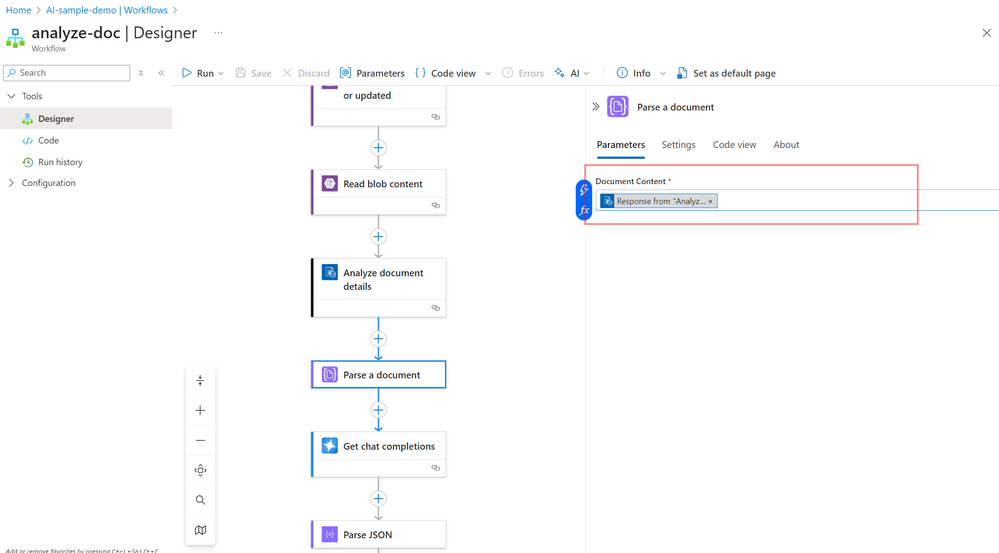The width and height of the screenshot is (999, 553).
Task: Close the Designer blade with X
Action: click(x=986, y=33)
